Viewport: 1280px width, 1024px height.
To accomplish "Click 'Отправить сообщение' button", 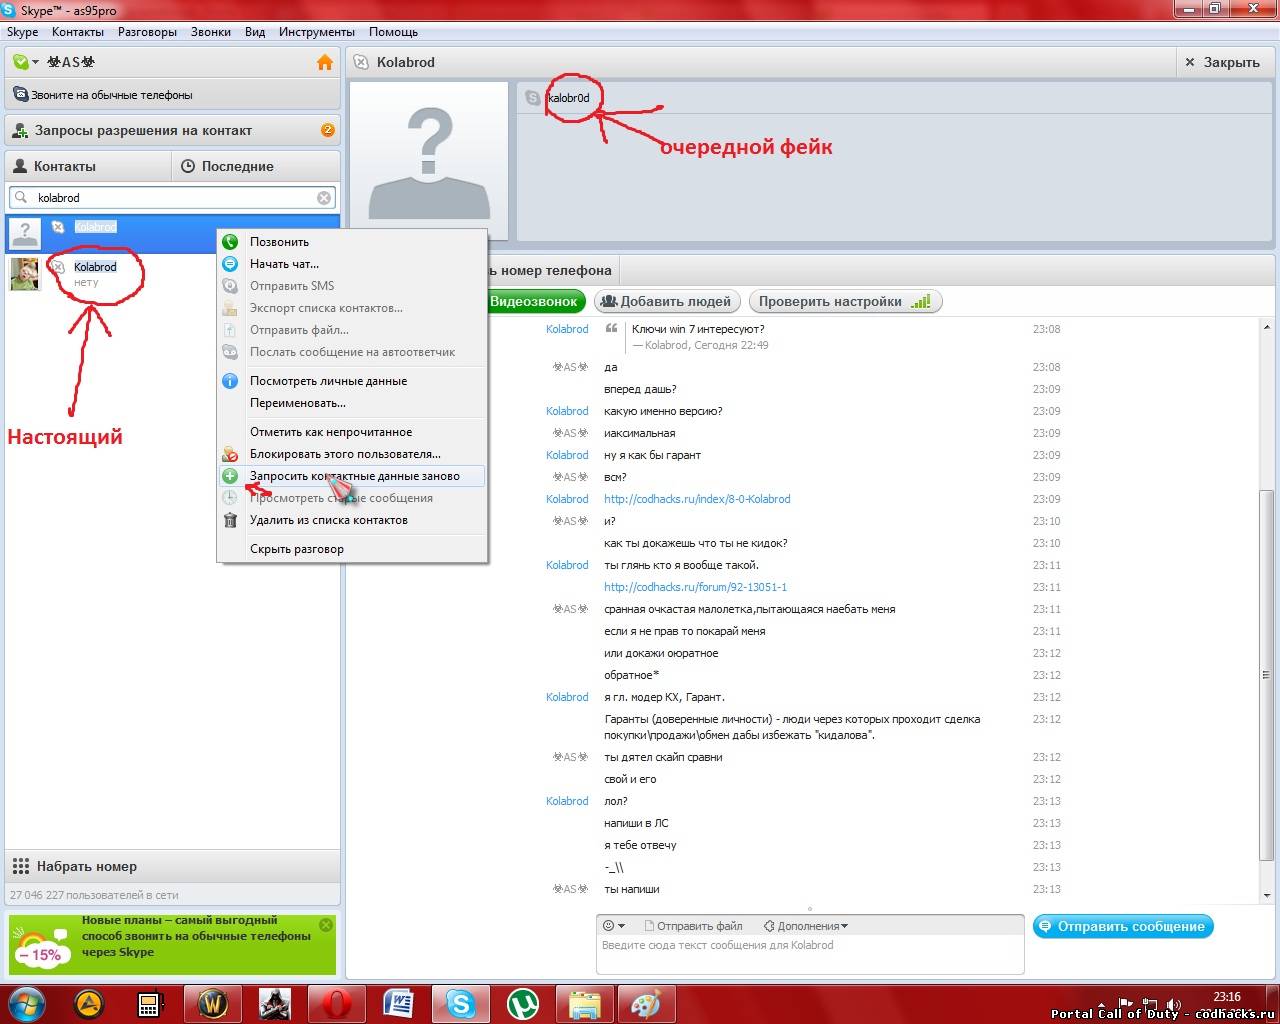I will 1123,926.
